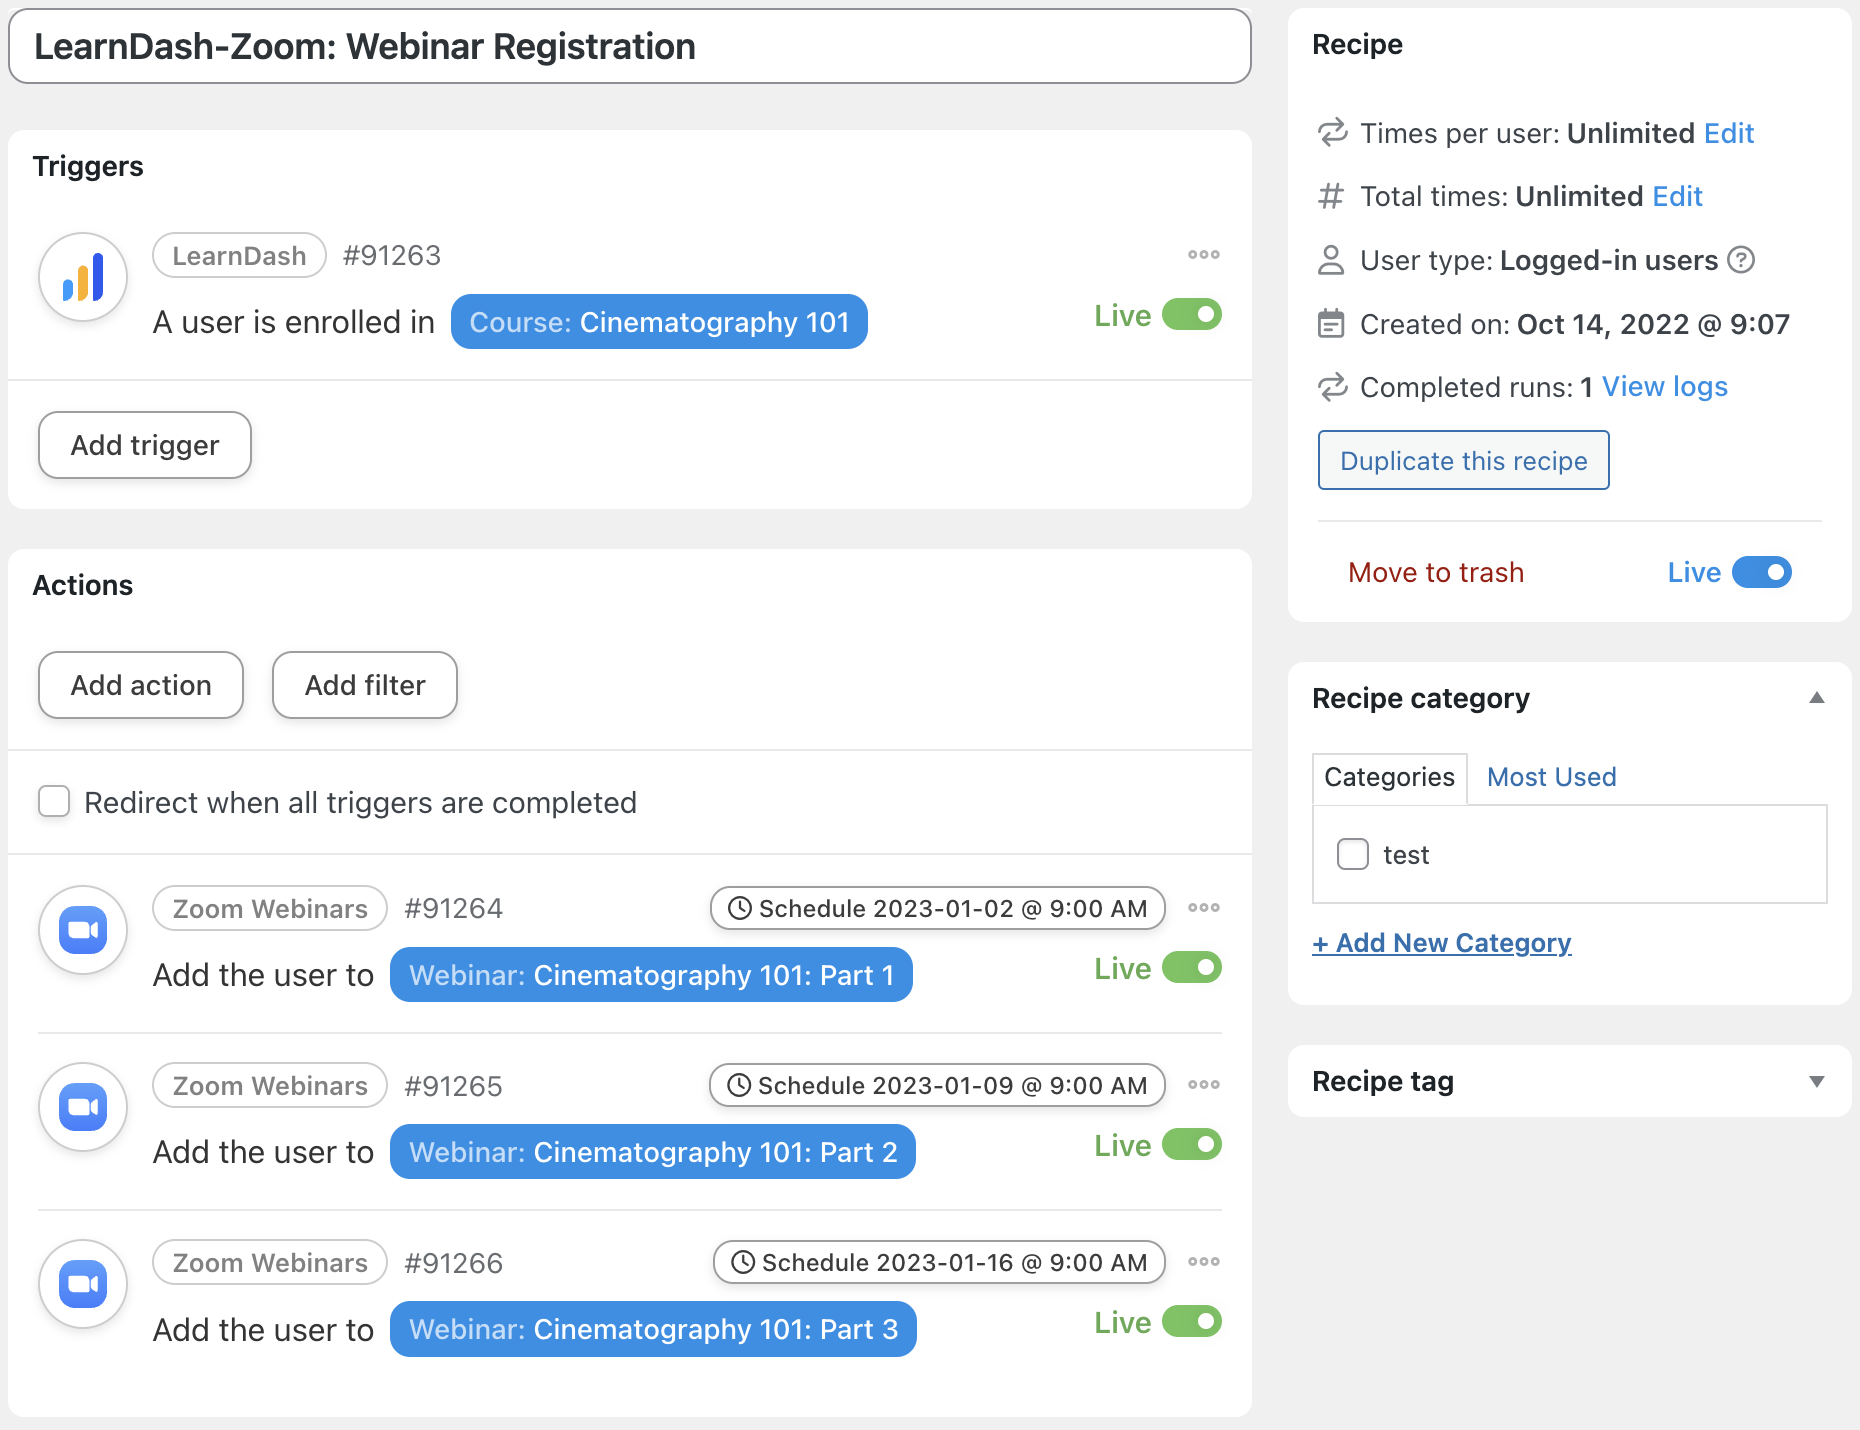Open the Webinar: Cinematography 101: Part 1 selector
Viewport: 1860px width, 1430px height.
pos(651,975)
